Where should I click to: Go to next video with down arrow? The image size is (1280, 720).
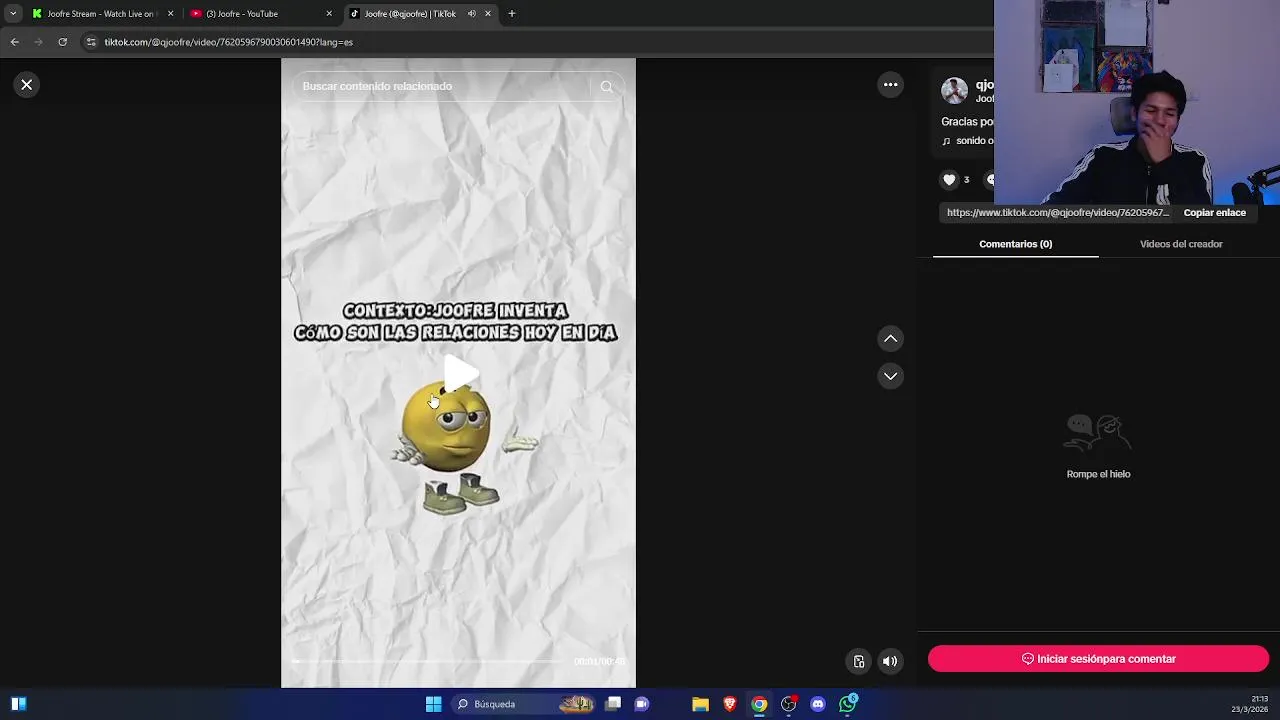pos(890,376)
